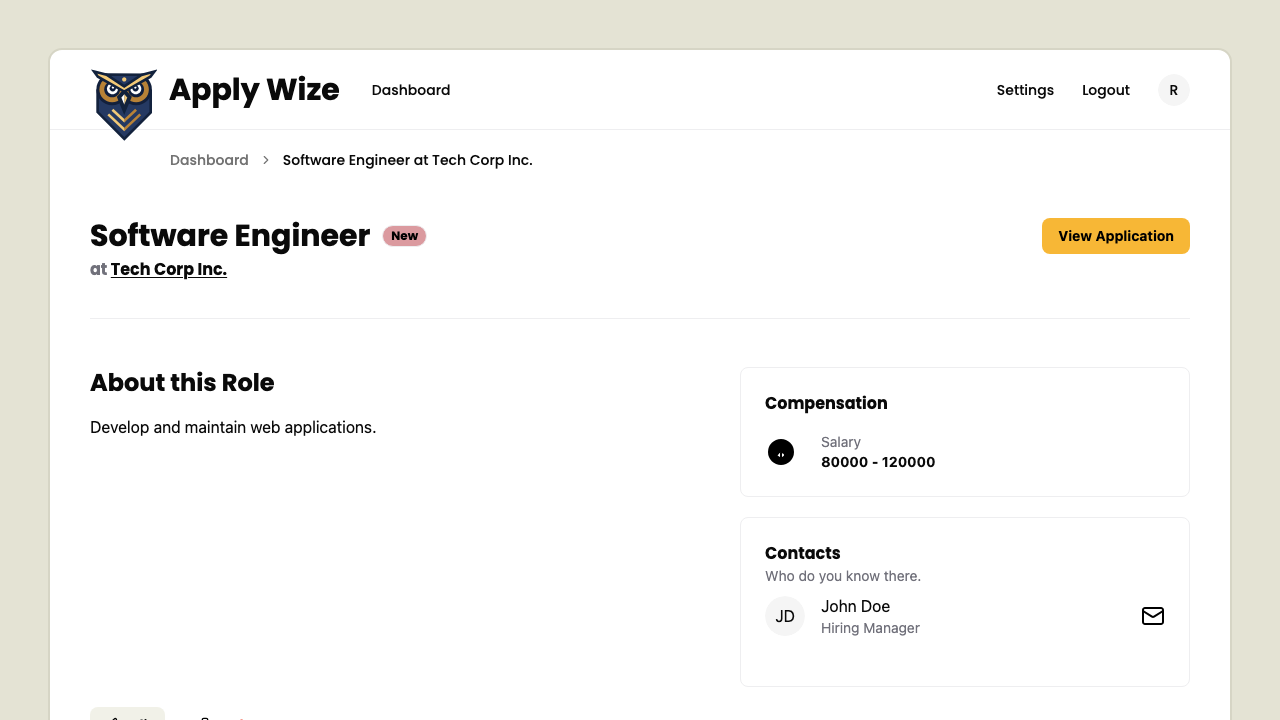Select the Settings menu item
Screen dimensions: 1280x720
1025,89
